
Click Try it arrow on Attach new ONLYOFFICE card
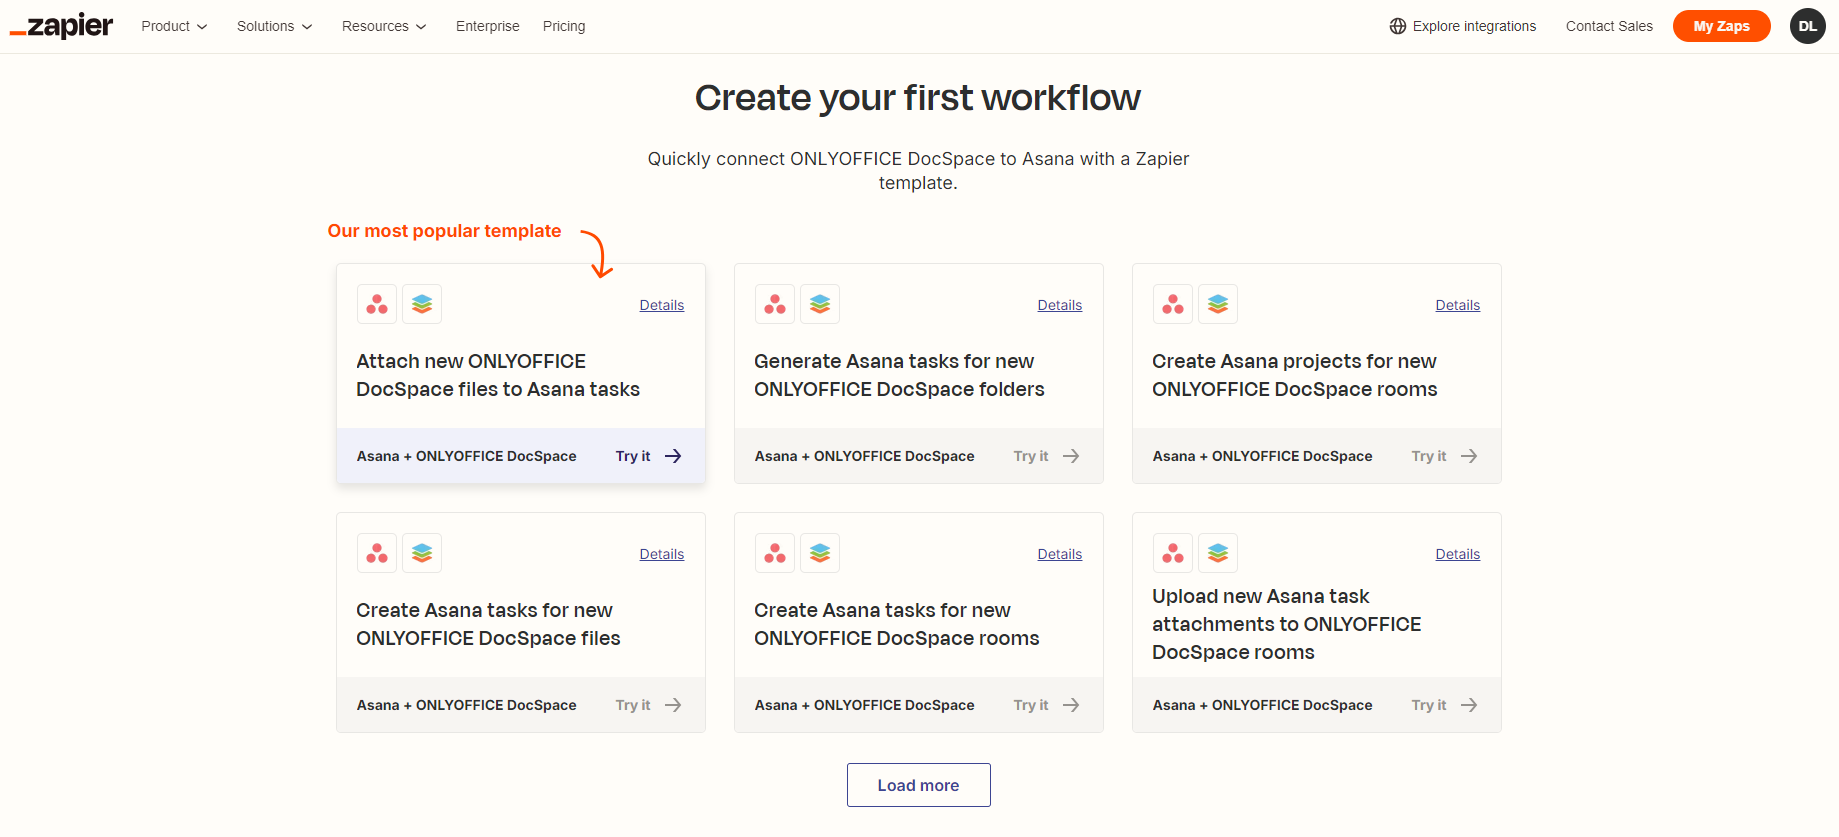click(673, 456)
